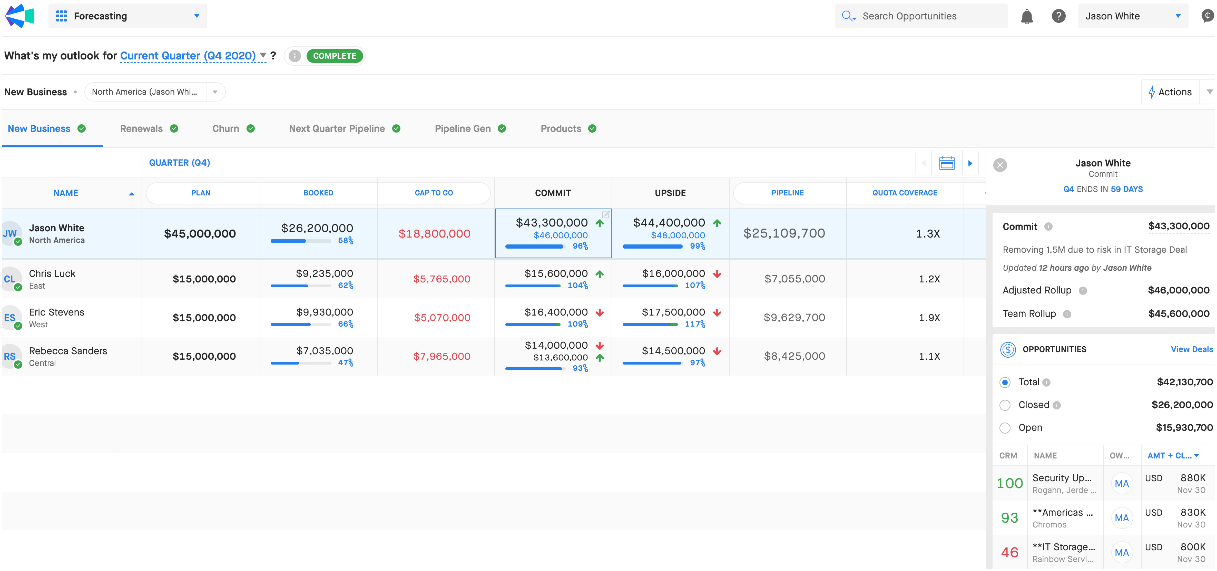
Task: Close the Jason White commit panel
Action: coord(1000,165)
